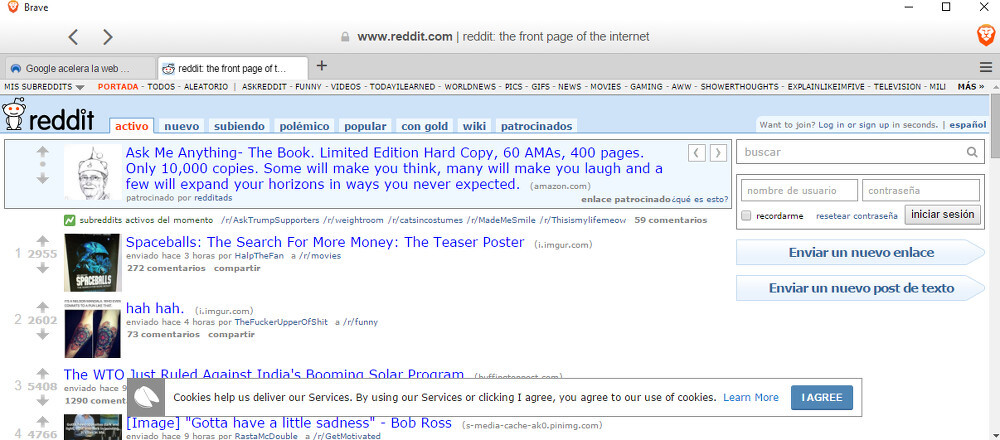Click the browser forward arrow
Viewport: 1000px width, 440px height.
coord(108,37)
